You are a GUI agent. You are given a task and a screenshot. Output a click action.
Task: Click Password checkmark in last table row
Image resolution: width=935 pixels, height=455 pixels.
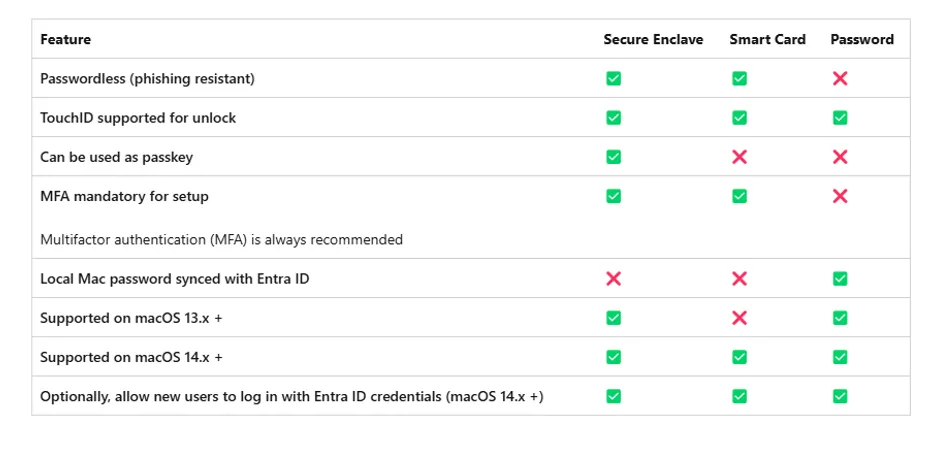point(840,396)
